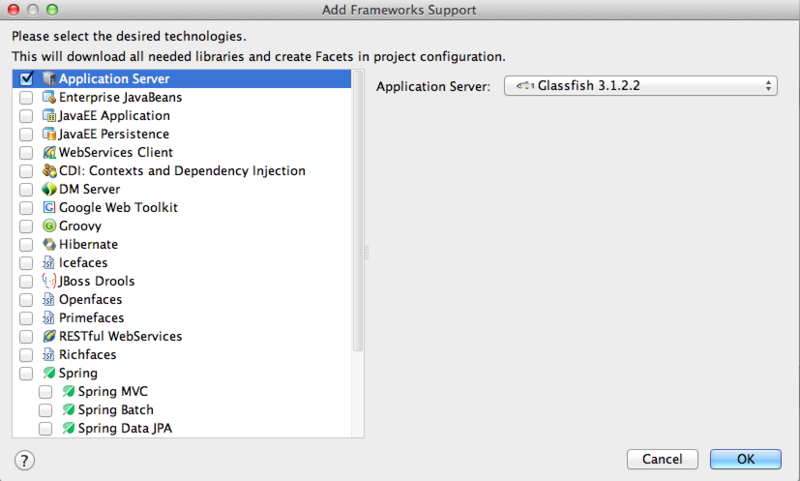
Task: Enable the Enterprise JavaBeans checkbox
Action: click(26, 97)
